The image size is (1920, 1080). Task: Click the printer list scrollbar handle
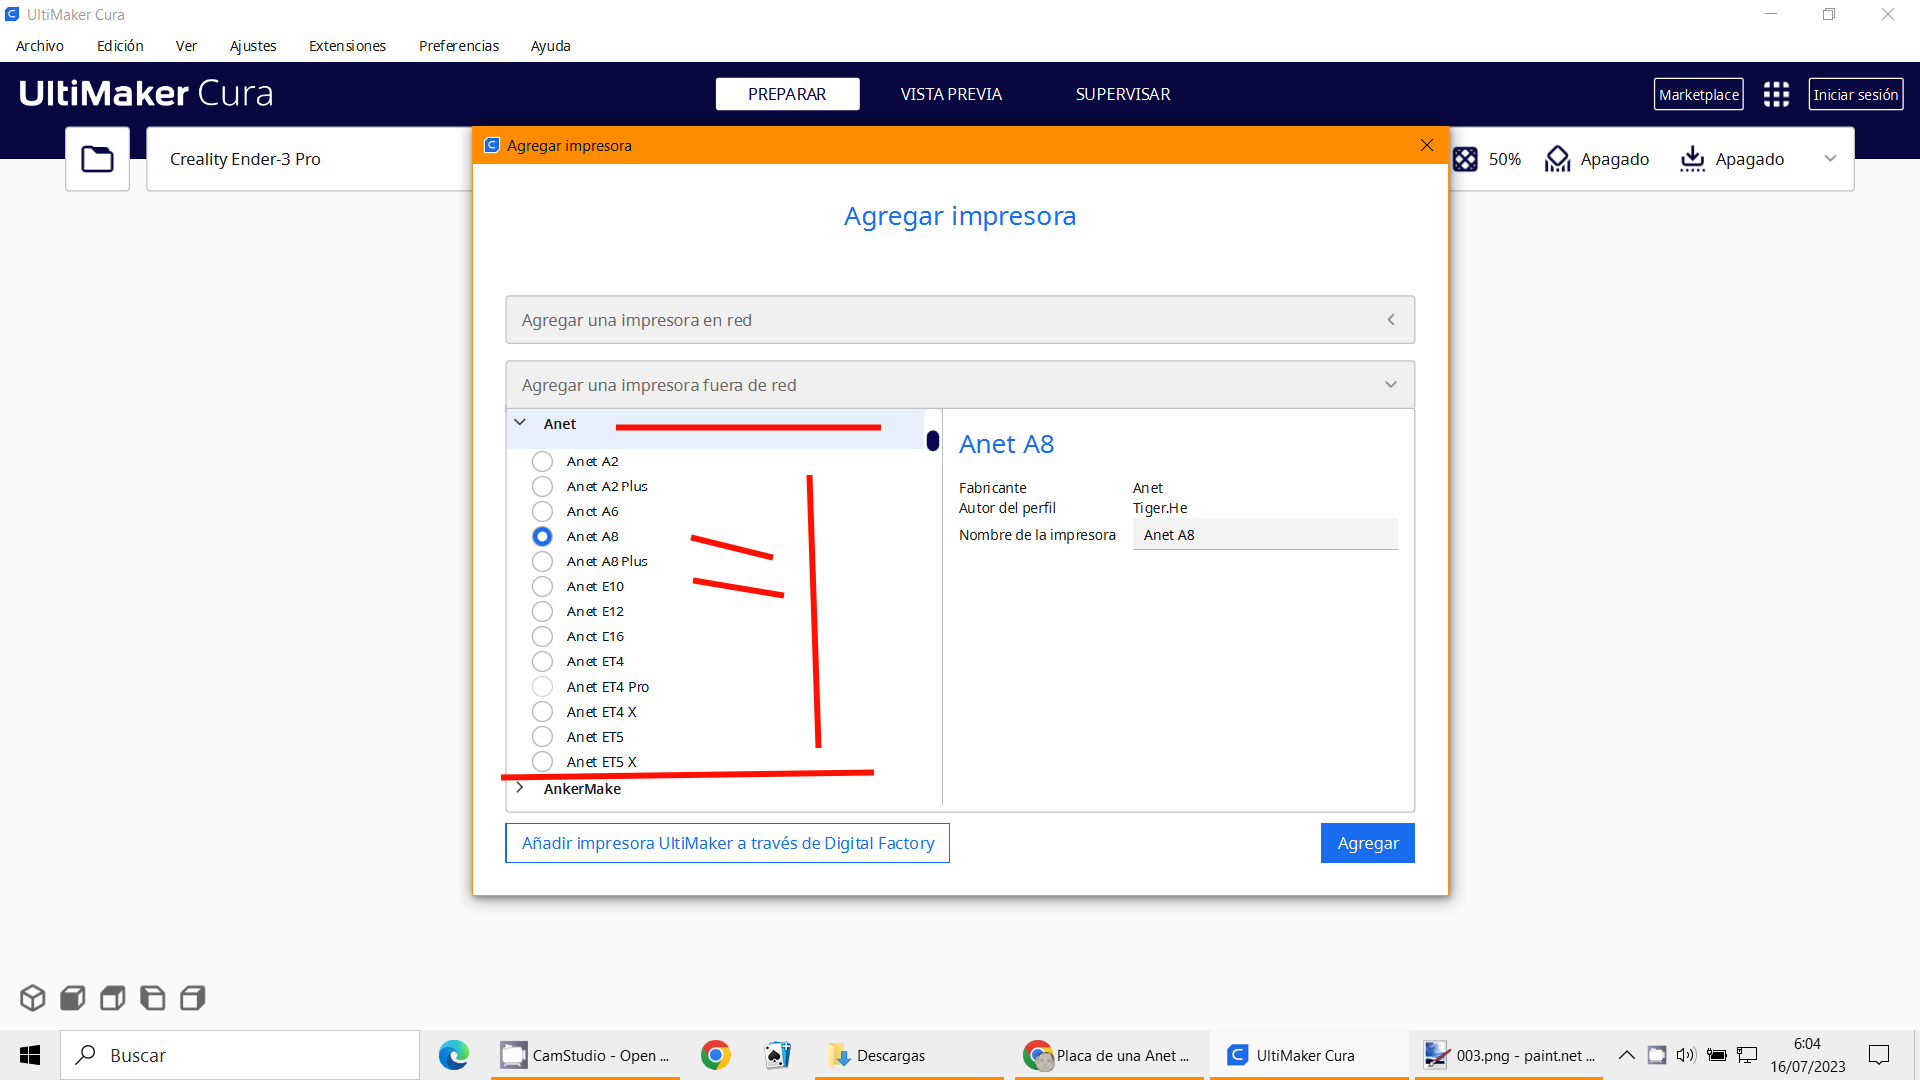(x=932, y=441)
